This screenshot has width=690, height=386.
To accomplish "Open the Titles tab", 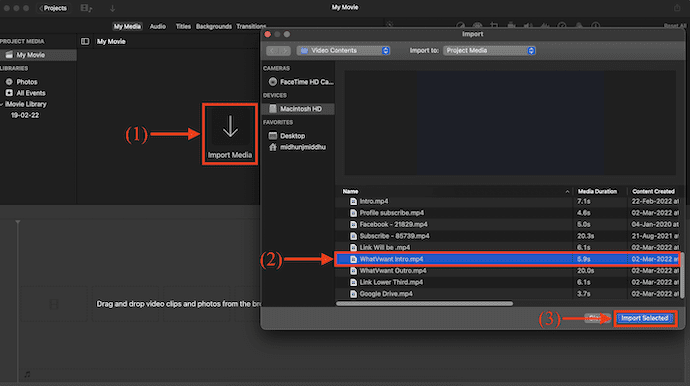I will (x=183, y=26).
